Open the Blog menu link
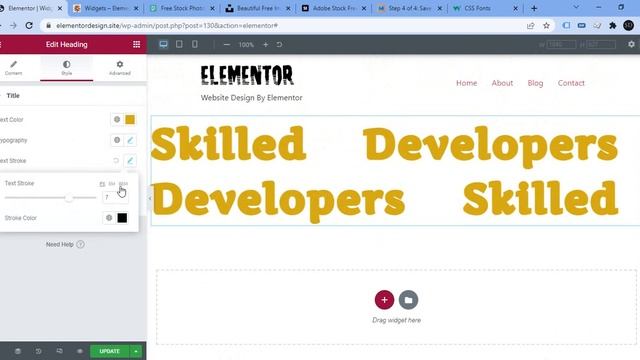This screenshot has width=640, height=360. point(535,83)
